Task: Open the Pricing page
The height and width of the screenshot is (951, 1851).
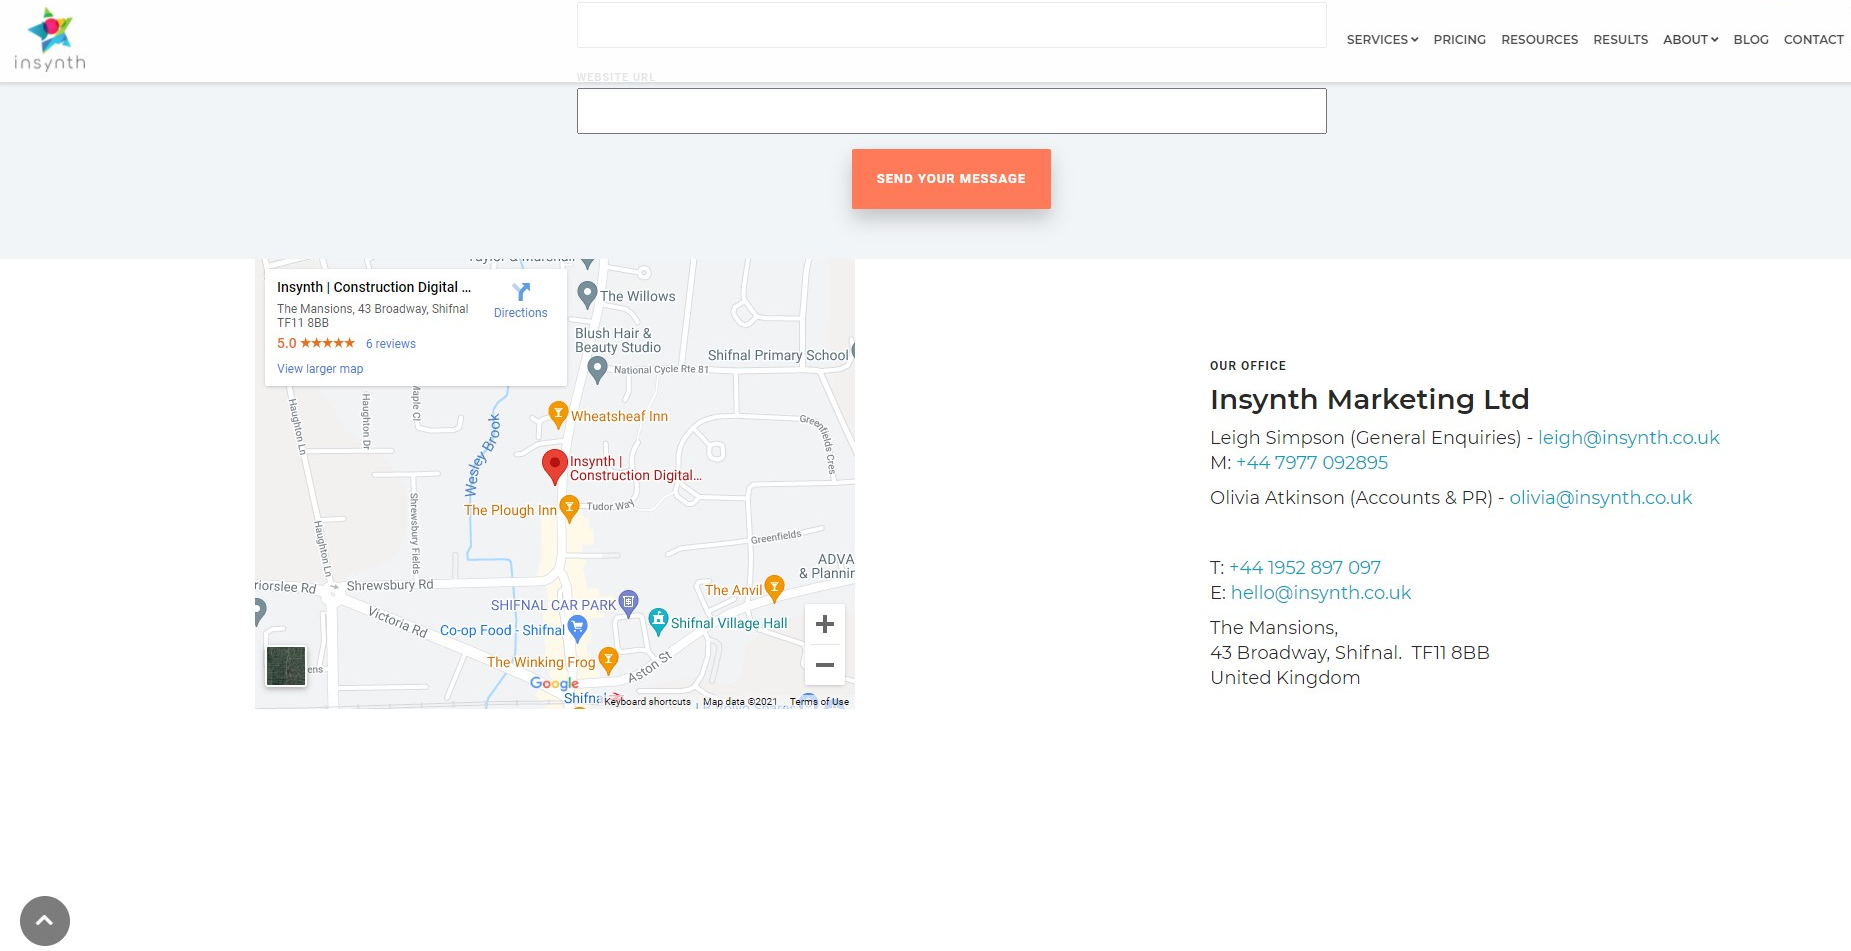Action: click(x=1459, y=40)
